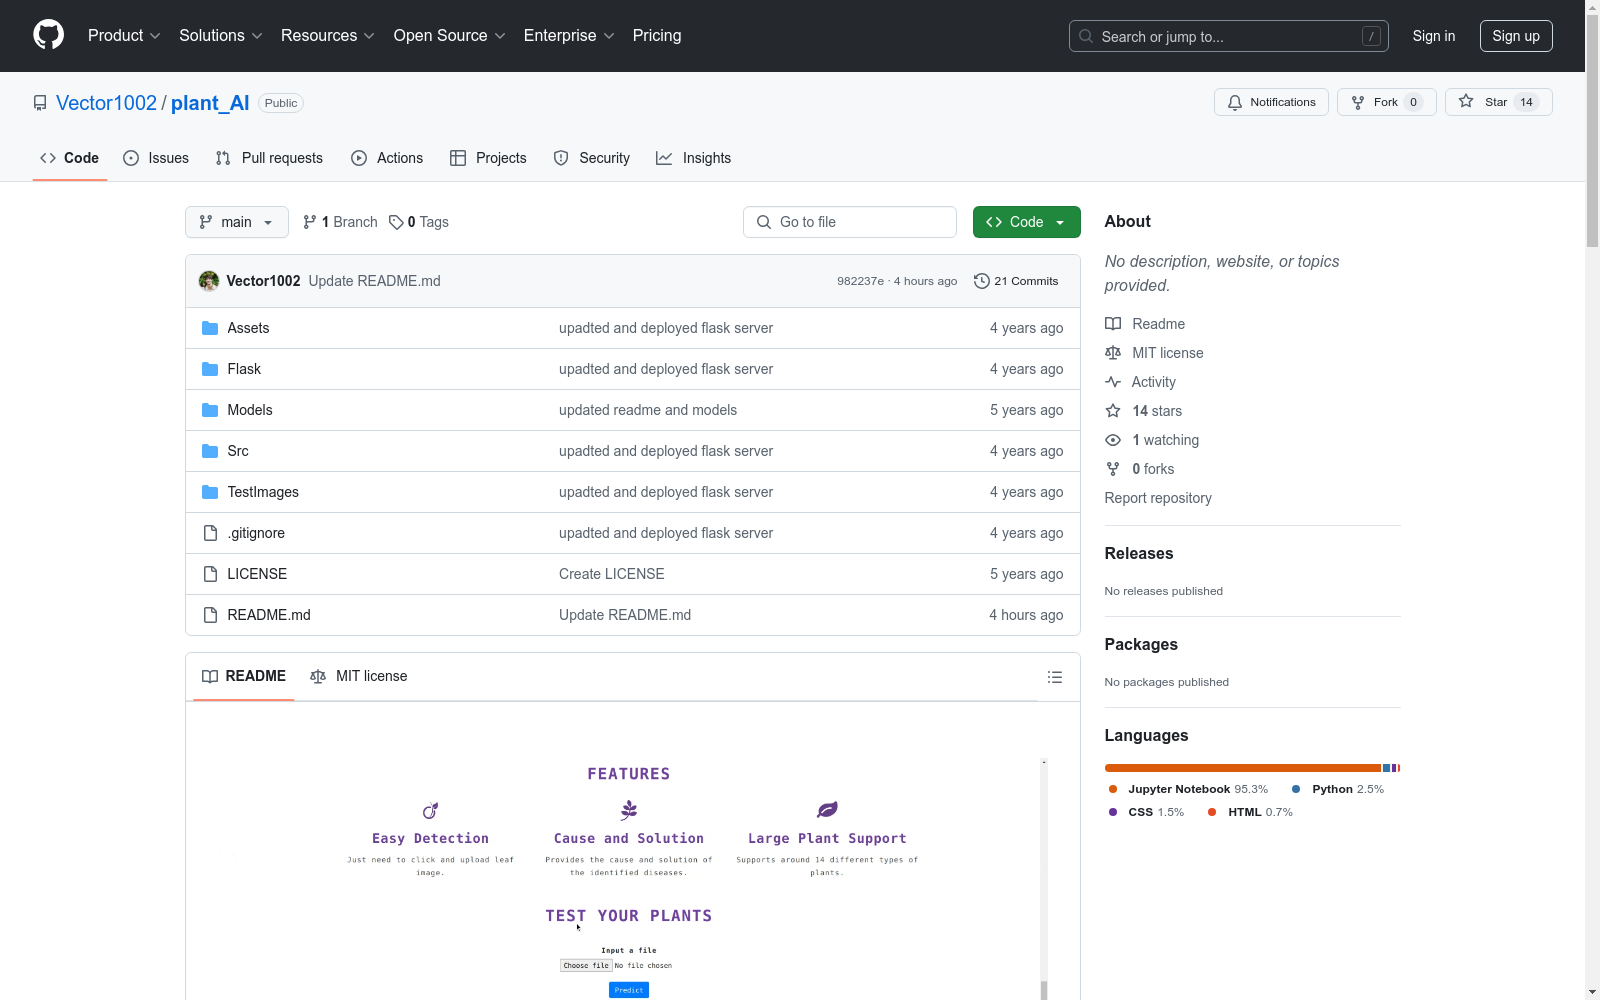This screenshot has height=1000, width=1600.
Task: Switch to the Issues tab
Action: [x=156, y=158]
